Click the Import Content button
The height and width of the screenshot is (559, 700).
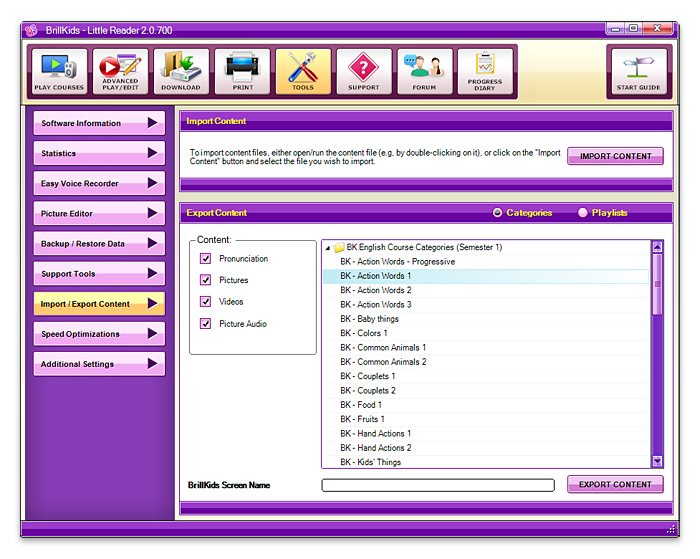pos(615,156)
